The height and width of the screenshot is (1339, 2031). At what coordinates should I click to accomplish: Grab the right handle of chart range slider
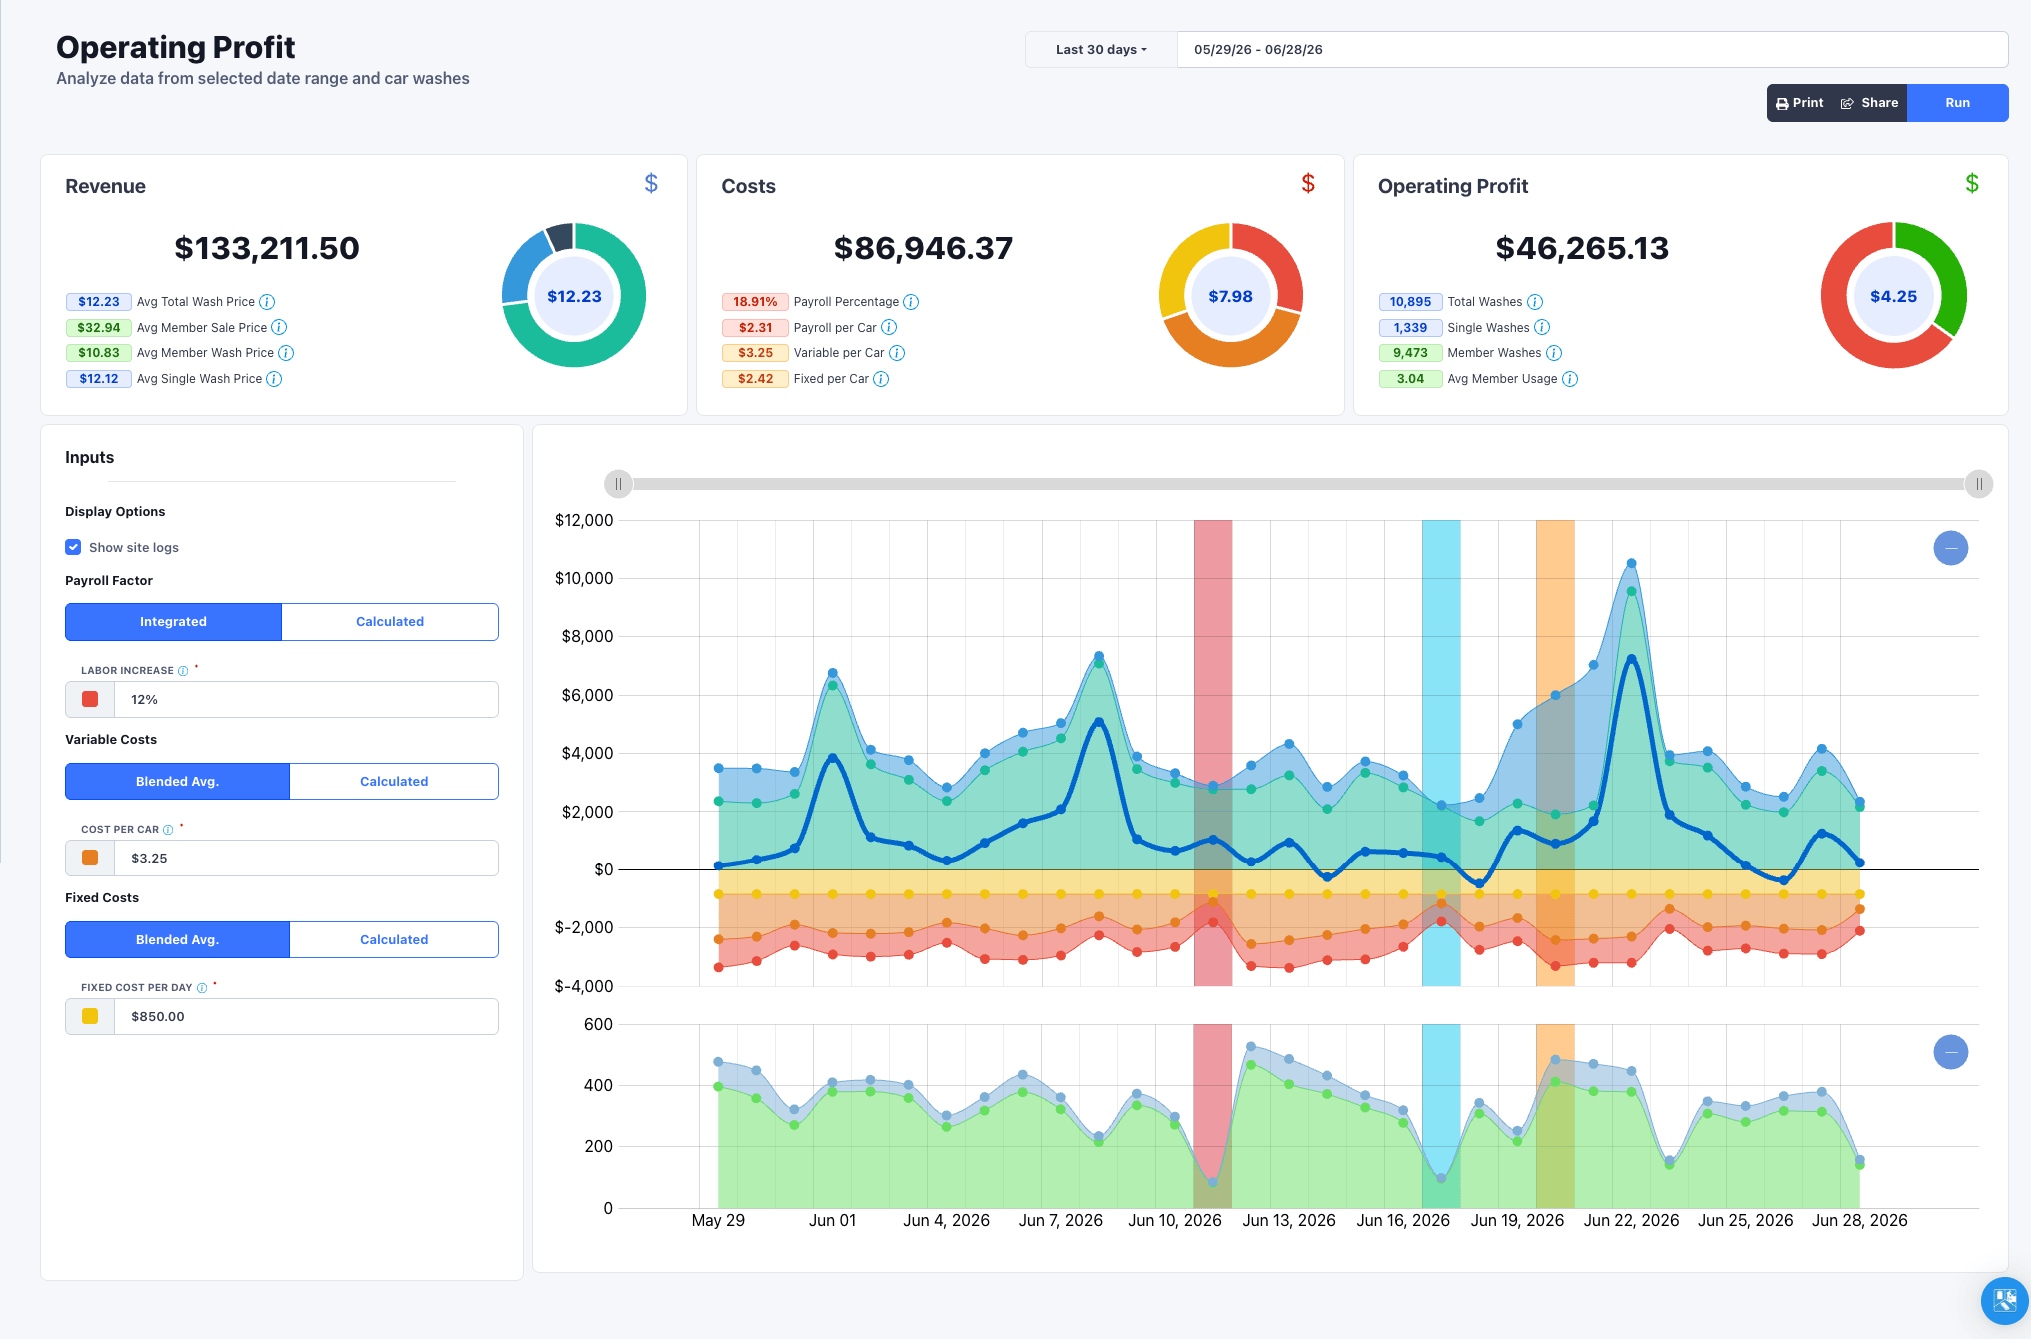pos(1979,484)
